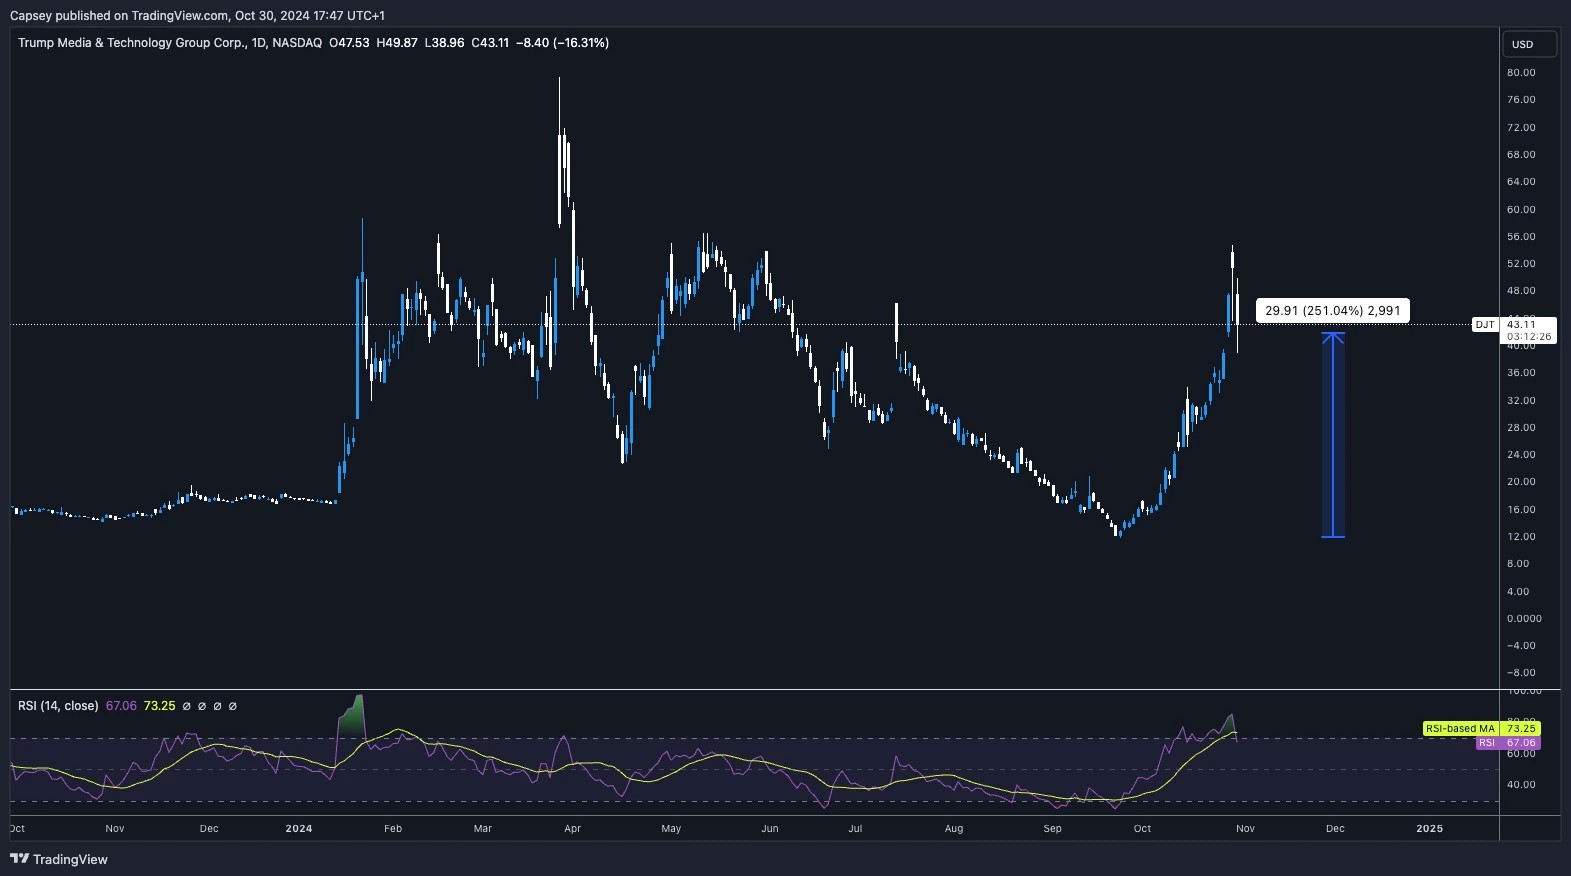This screenshot has height=876, width=1571.
Task: Click the RSI (14, close) indicator legend
Action: click(58, 706)
